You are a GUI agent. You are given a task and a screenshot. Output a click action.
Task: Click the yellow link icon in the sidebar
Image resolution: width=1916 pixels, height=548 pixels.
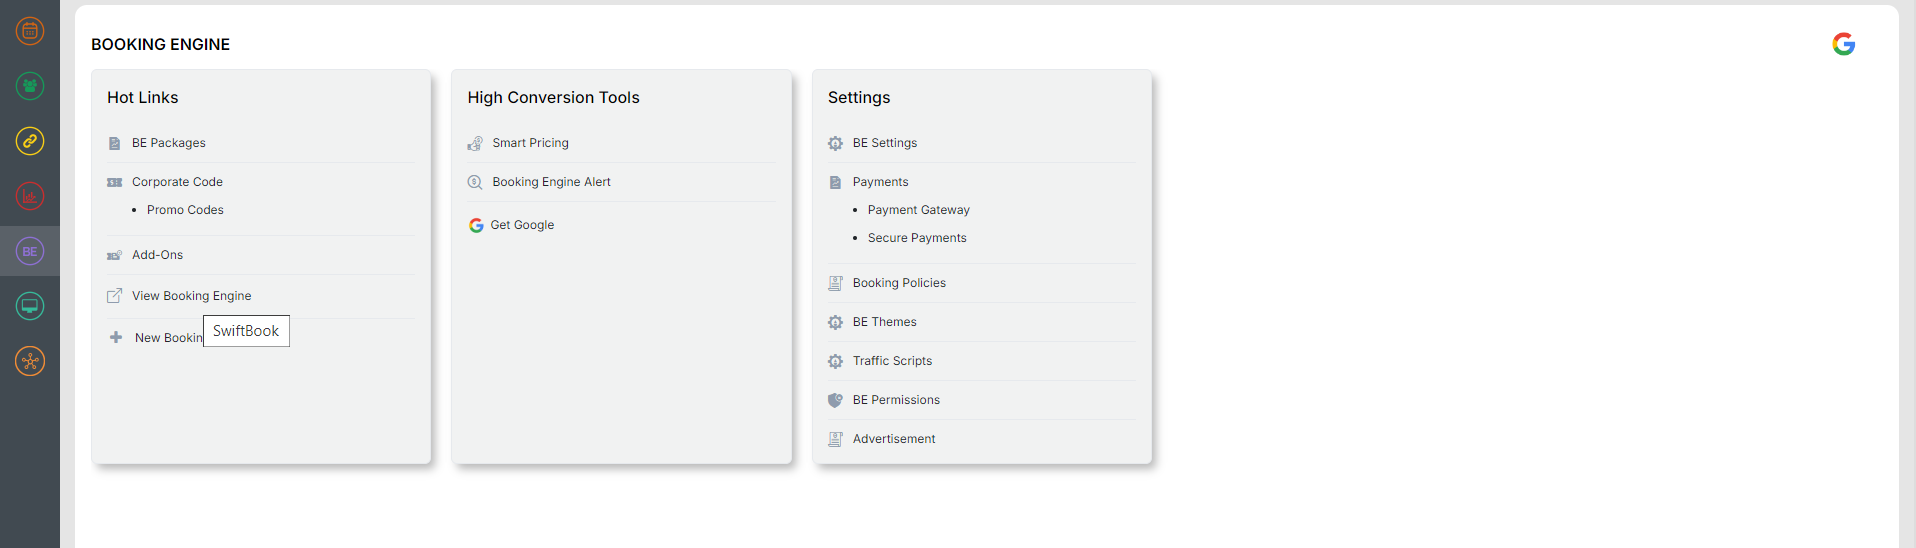click(30, 141)
